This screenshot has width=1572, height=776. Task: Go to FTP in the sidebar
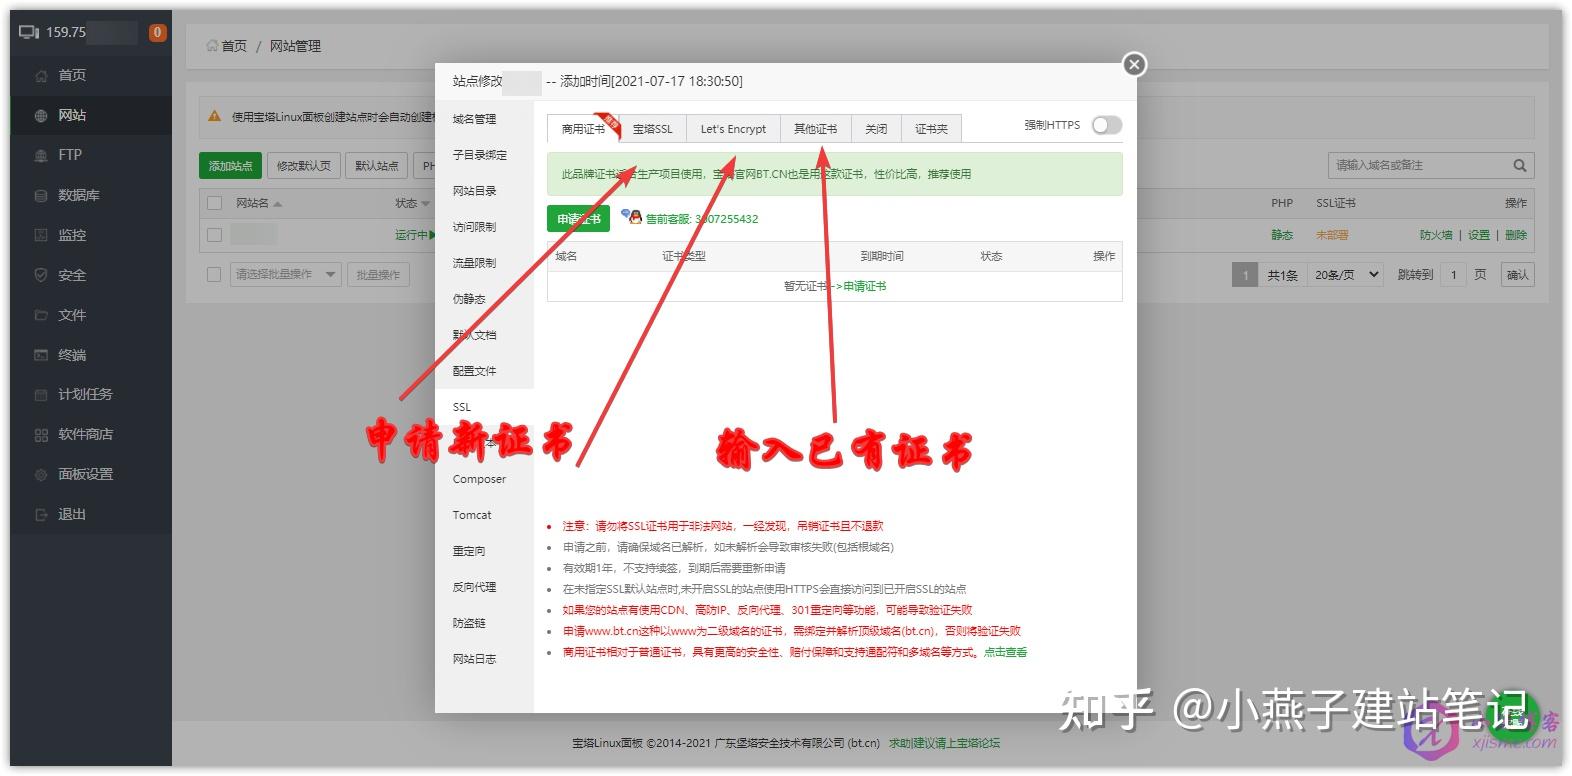tap(70, 155)
